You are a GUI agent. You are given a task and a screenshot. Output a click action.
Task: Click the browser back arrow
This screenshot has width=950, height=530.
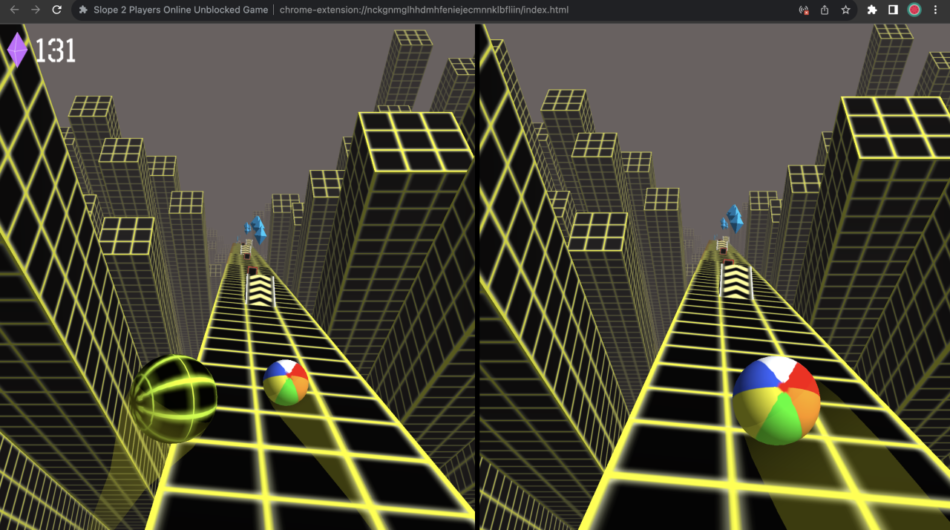pos(14,10)
